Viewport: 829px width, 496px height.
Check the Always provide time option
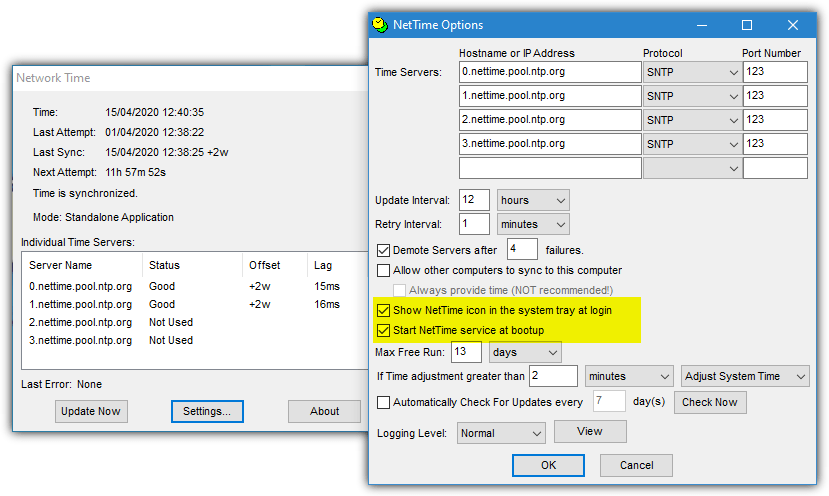[x=399, y=290]
